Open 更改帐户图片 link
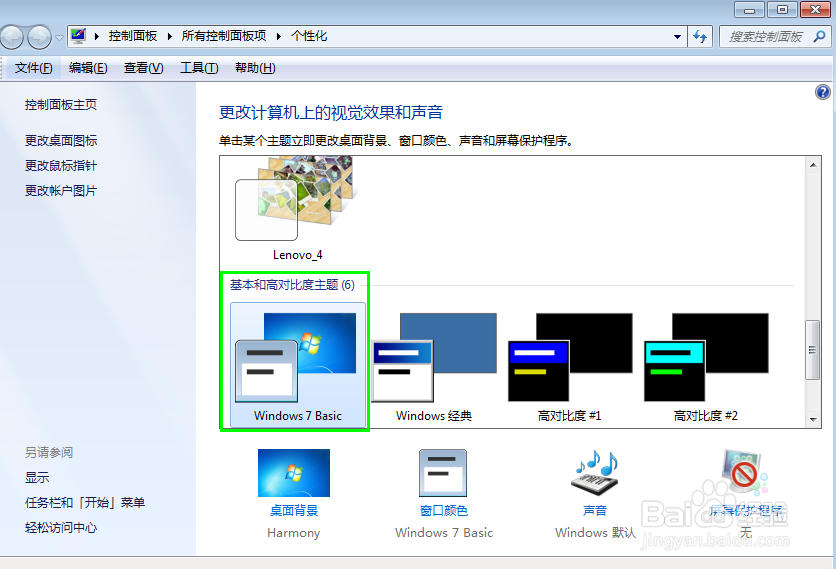The image size is (836, 569). (61, 190)
